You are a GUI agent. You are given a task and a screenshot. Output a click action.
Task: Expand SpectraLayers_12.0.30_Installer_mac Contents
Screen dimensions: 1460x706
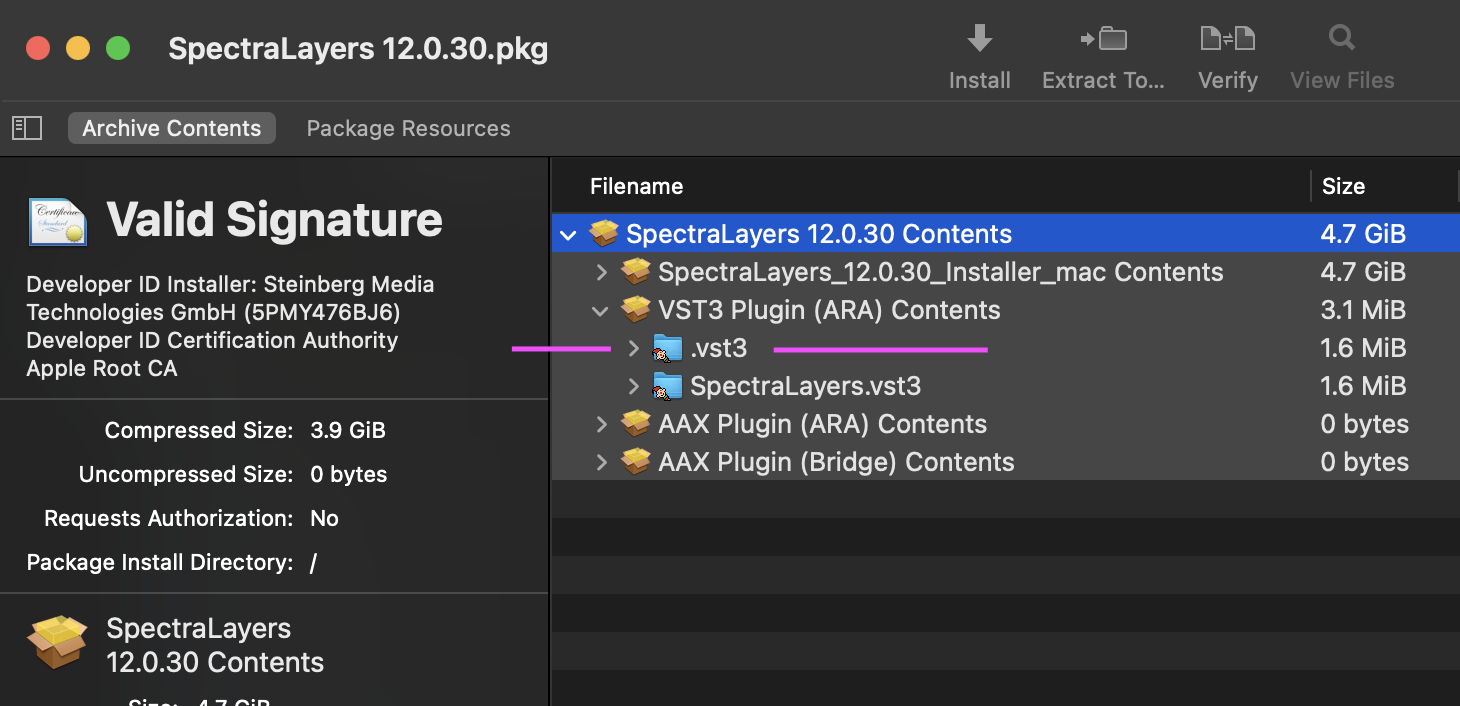(601, 272)
